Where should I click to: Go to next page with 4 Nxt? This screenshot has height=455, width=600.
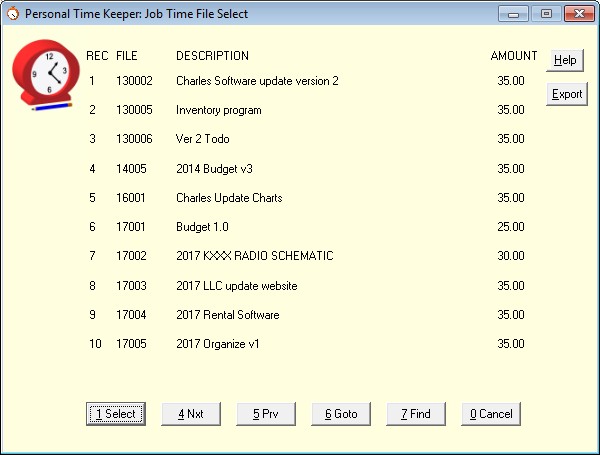(190, 414)
